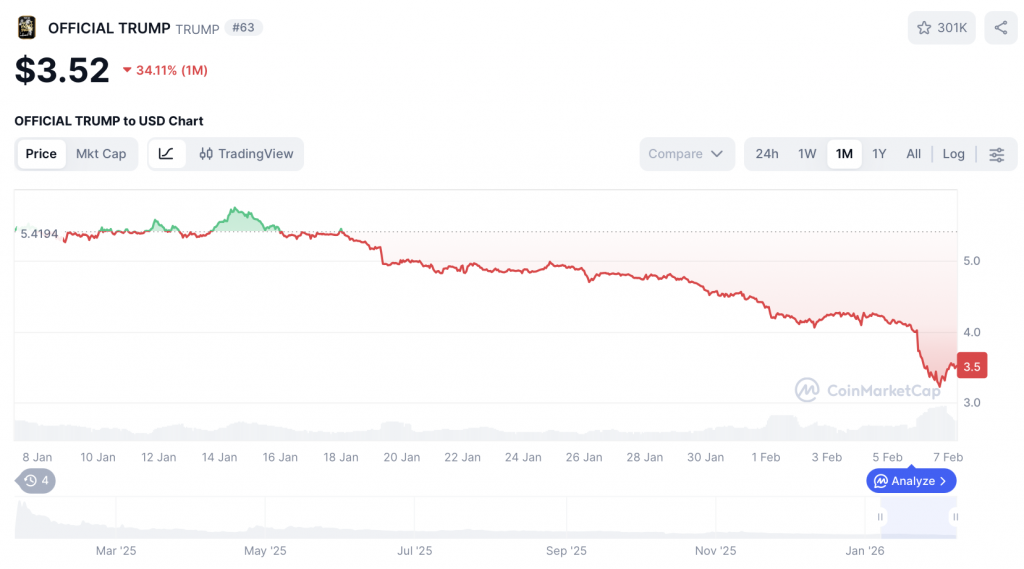Click the history events badge showing 4
This screenshot has height=569, width=1024.
click(37, 481)
